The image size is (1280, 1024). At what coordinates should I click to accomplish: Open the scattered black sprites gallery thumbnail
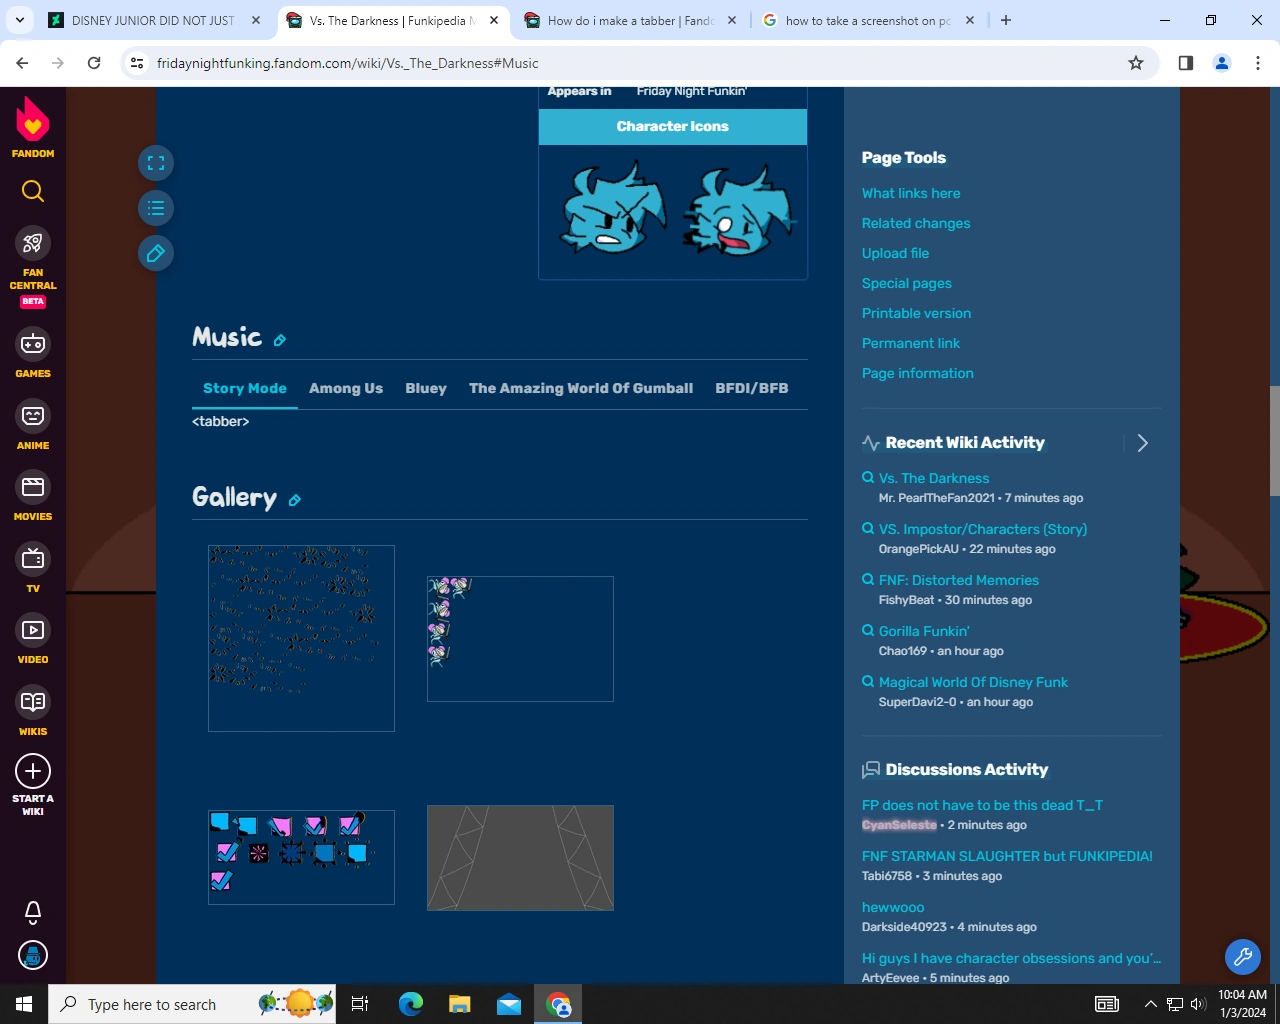point(301,638)
